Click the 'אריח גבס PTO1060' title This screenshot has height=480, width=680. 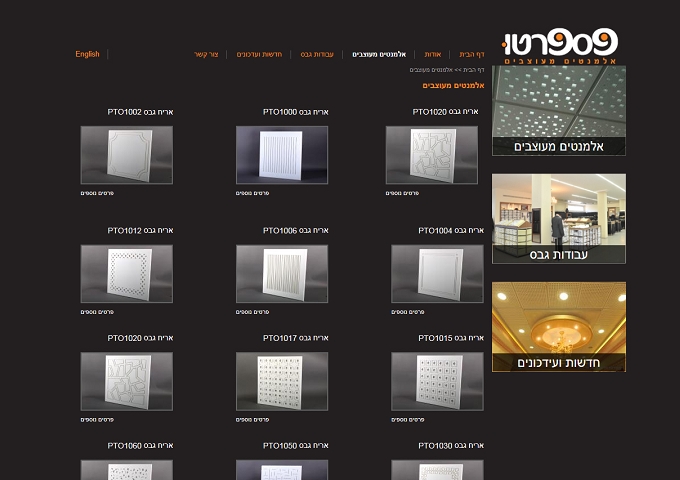click(x=140, y=445)
